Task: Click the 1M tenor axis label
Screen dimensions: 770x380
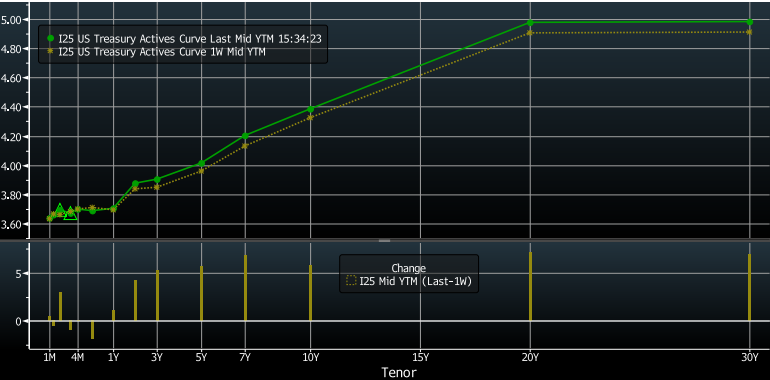Action: 50,357
